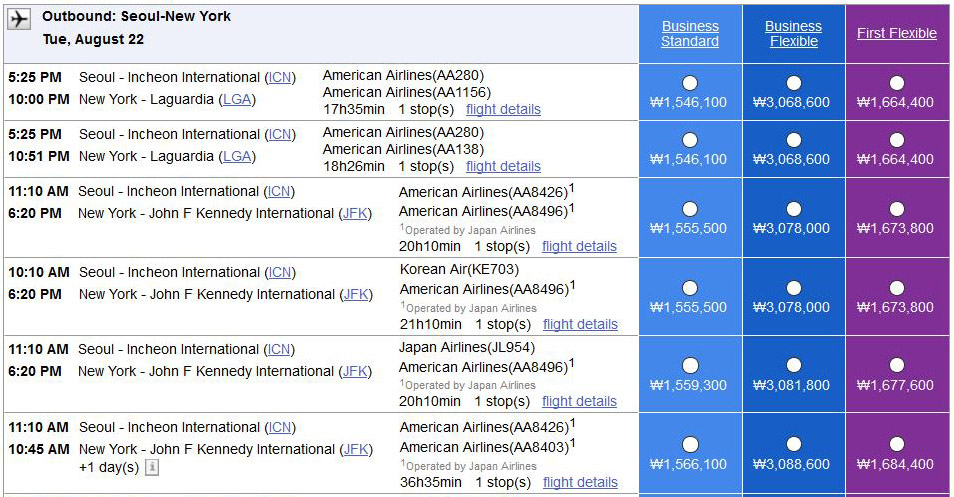Open ICN link for 10:10 AM departure
This screenshot has height=497, width=954.
(x=280, y=273)
